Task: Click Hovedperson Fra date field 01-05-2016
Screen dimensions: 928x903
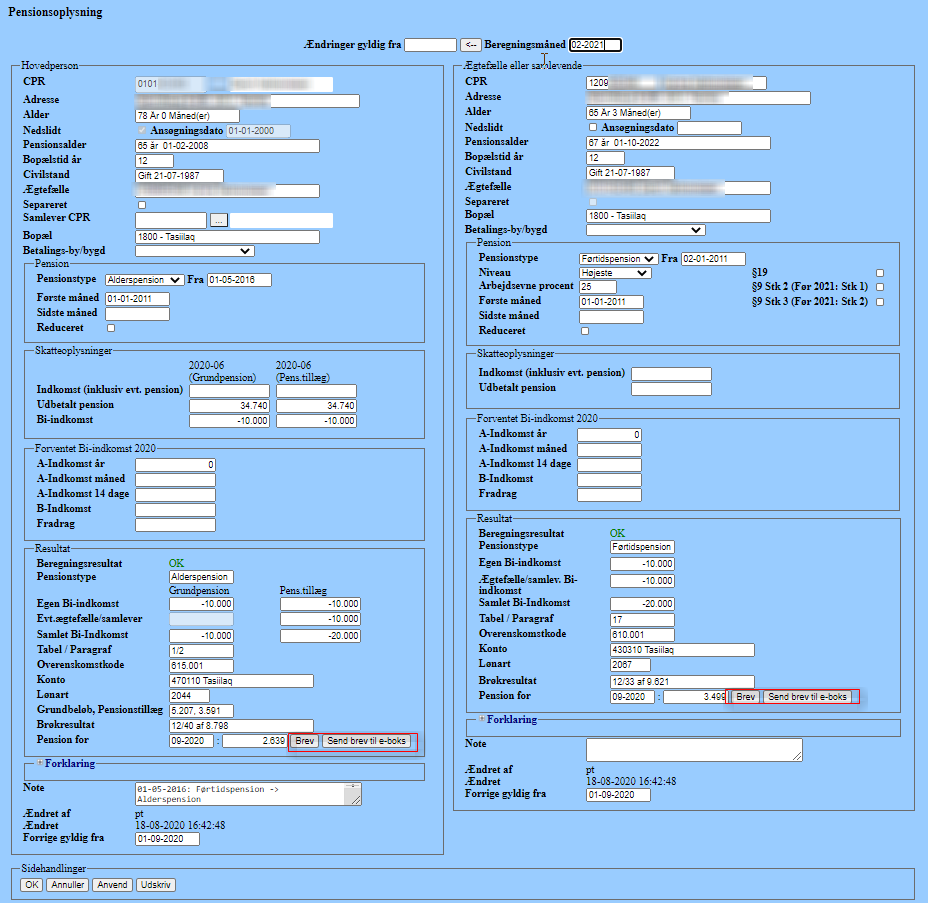Action: (239, 280)
